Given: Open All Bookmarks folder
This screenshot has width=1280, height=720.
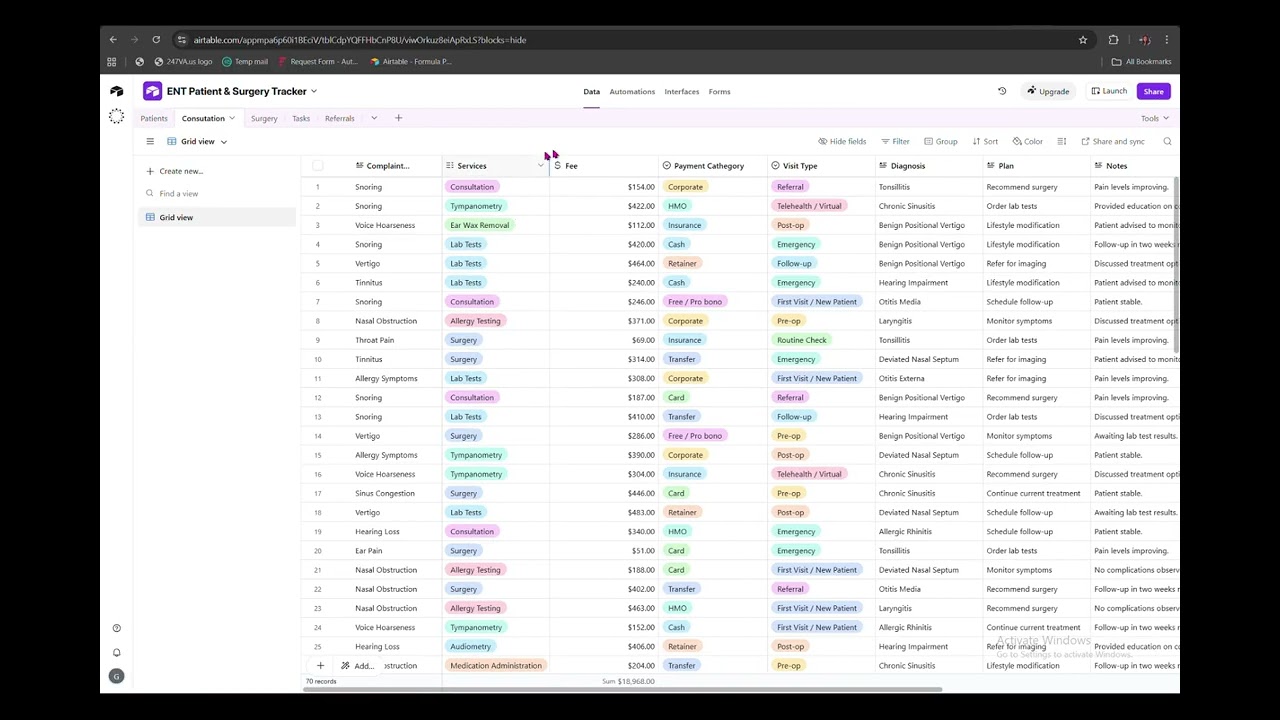Looking at the screenshot, I should 1141,61.
